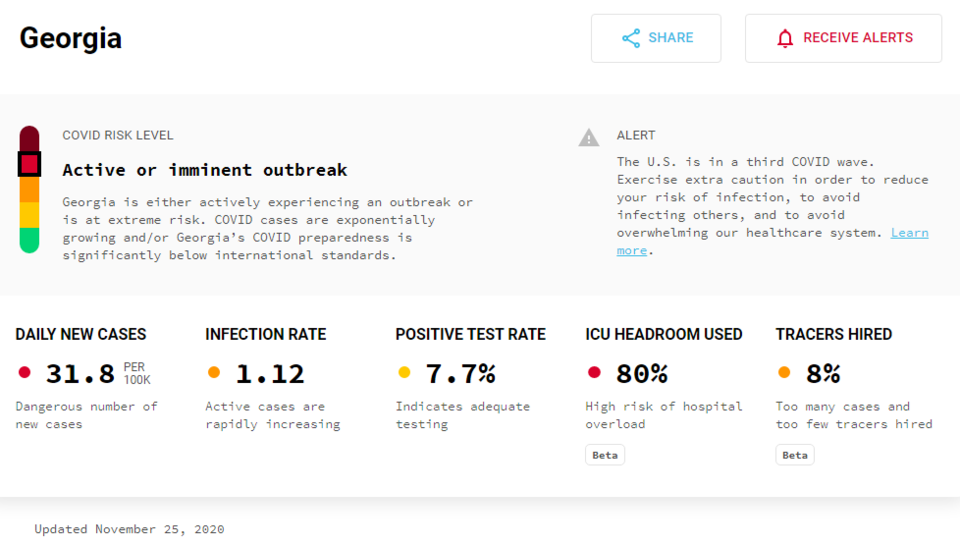Open the POSITIVE TEST RATE metric

coord(470,334)
